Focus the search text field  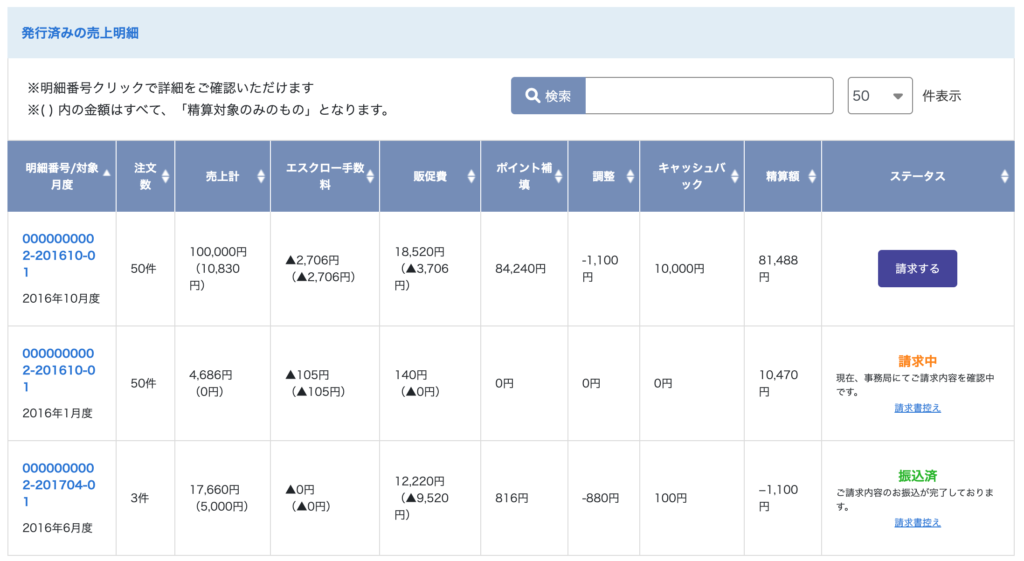point(709,96)
